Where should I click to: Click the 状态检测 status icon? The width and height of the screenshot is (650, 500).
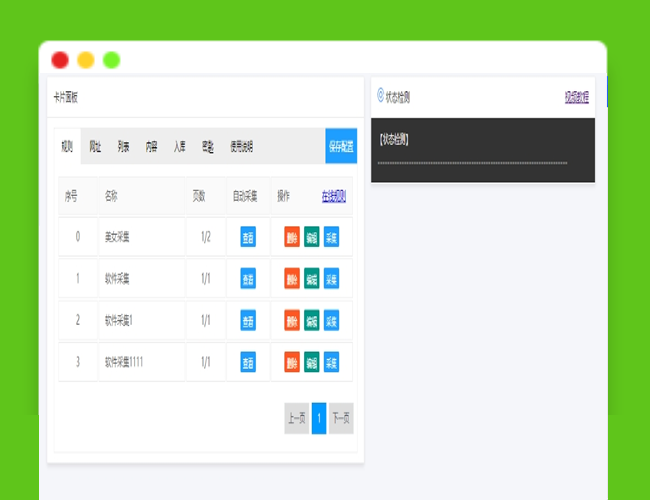coord(380,96)
